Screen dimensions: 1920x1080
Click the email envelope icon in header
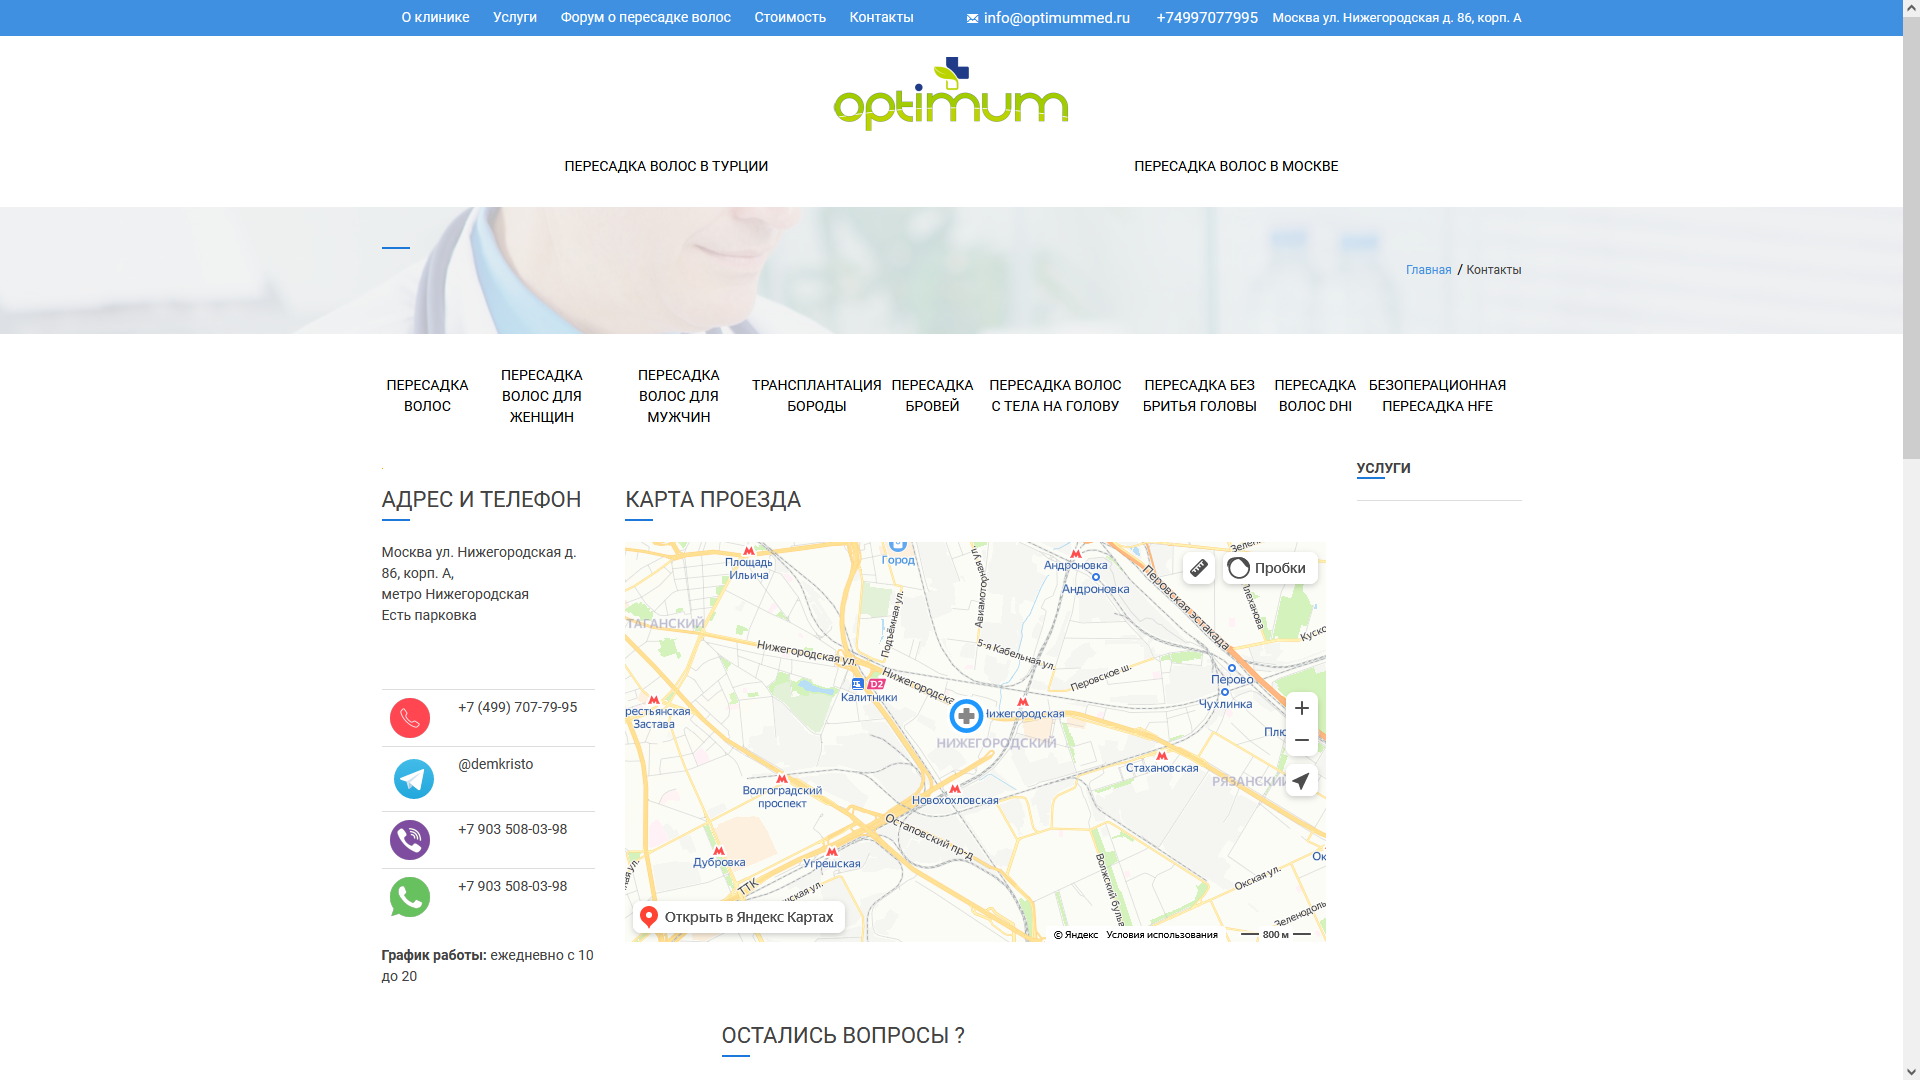(972, 18)
